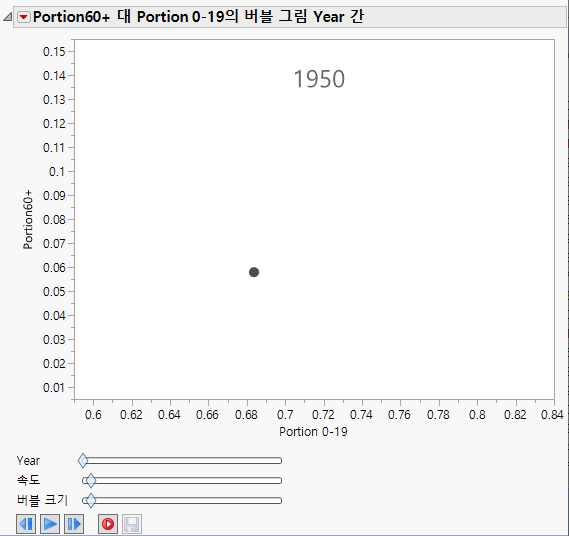Click the 0.06 y-axis tick label
Viewport: 569px width, 536px height.
coord(54,267)
